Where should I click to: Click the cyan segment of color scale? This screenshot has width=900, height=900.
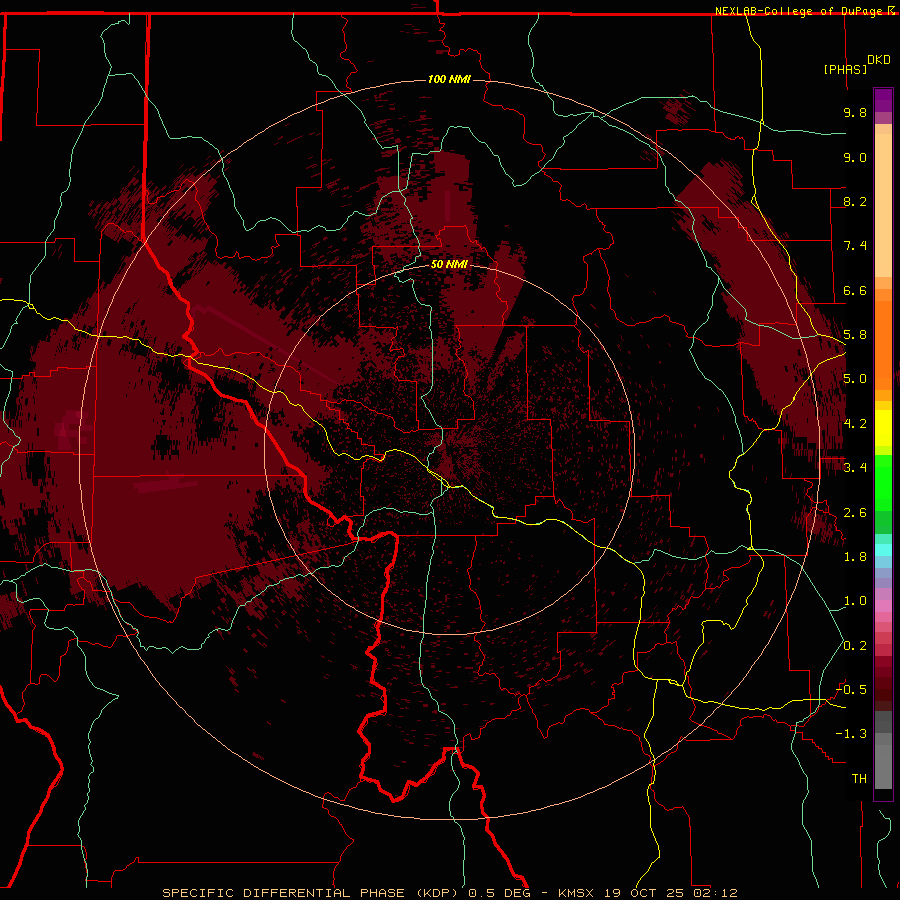(x=883, y=549)
